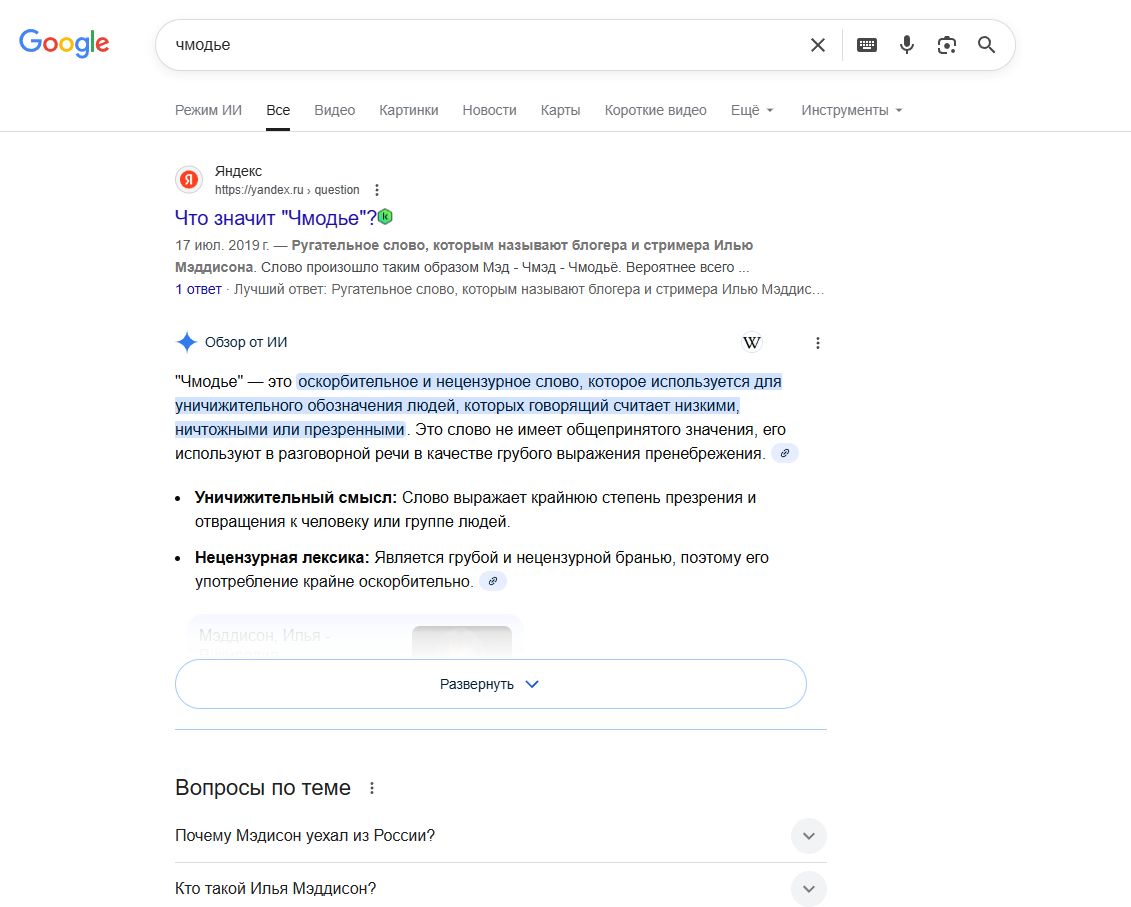Click the 'Яндекс' site name
Image resolution: width=1131 pixels, height=907 pixels.
pos(239,171)
